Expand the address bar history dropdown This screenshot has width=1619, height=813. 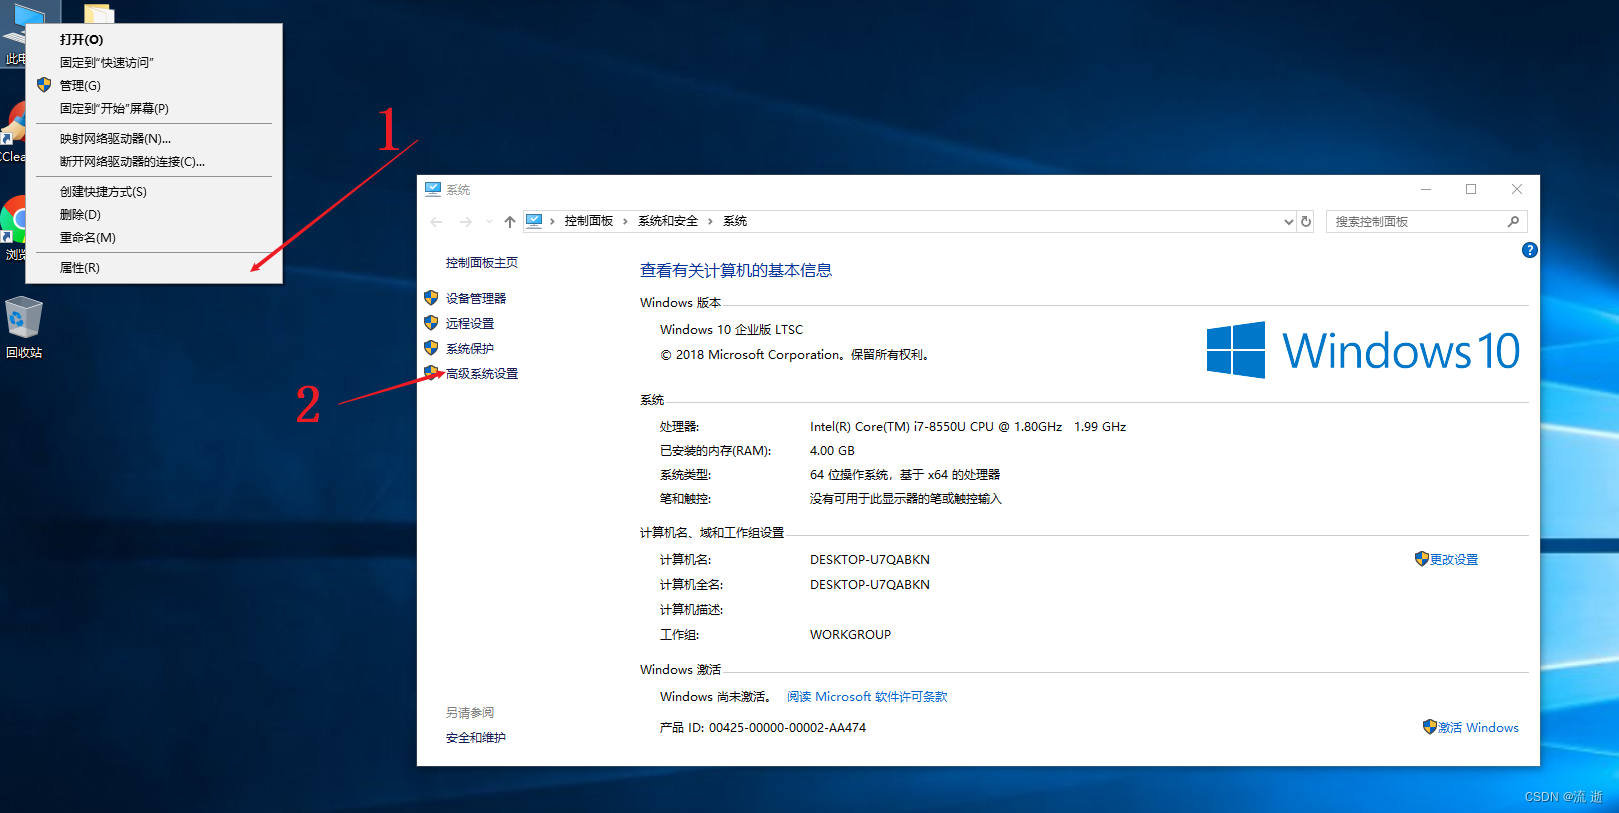pos(1288,222)
